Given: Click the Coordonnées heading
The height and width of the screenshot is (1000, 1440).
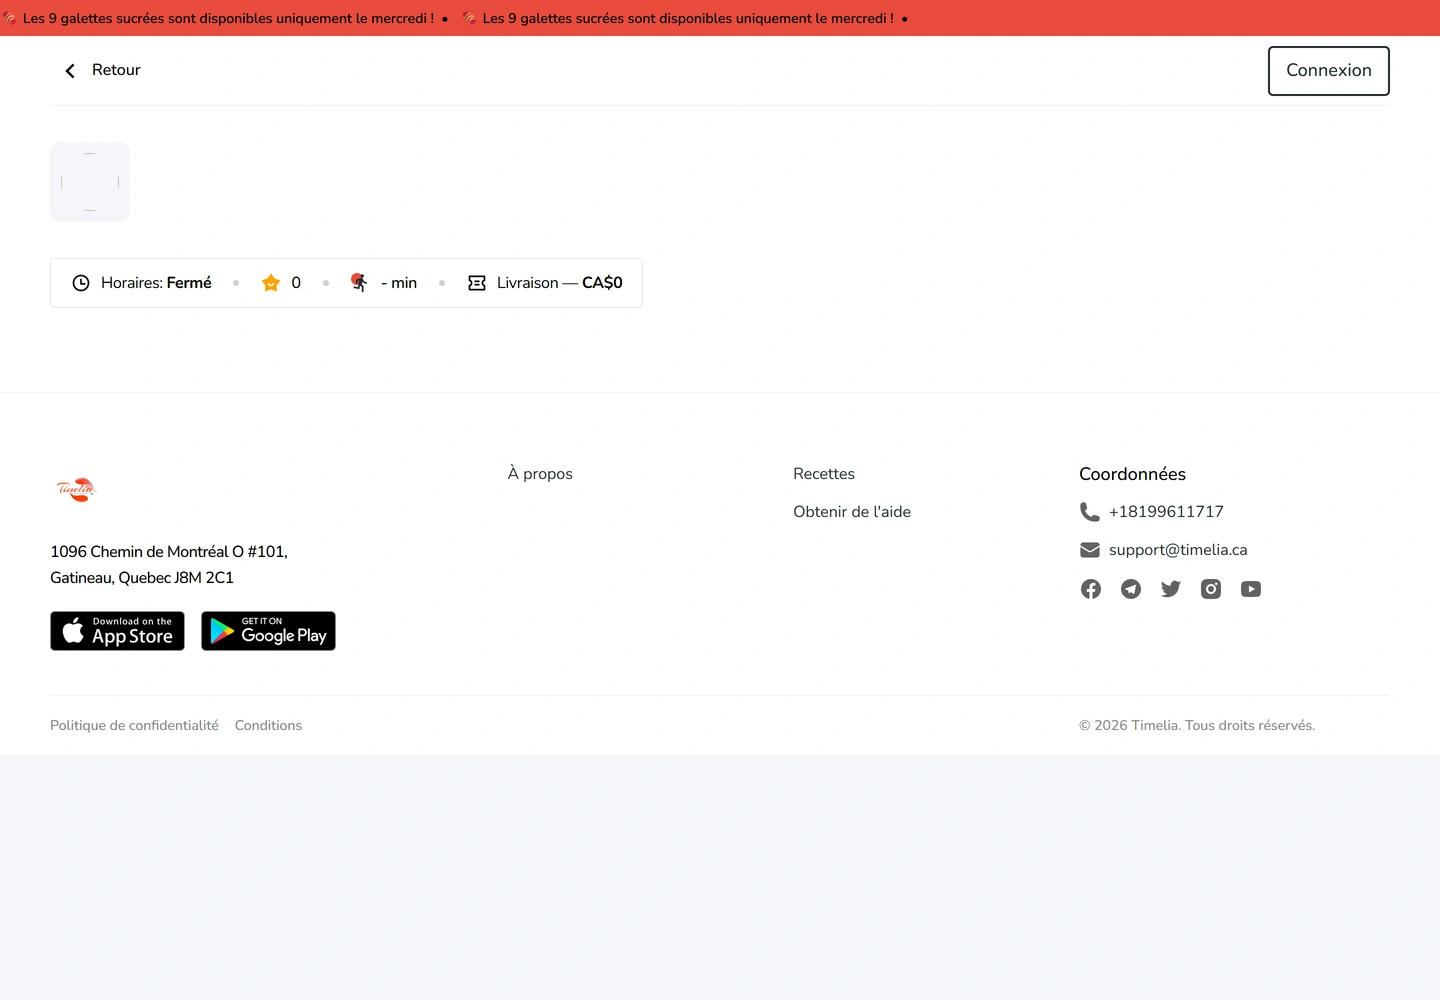Looking at the screenshot, I should [1132, 474].
